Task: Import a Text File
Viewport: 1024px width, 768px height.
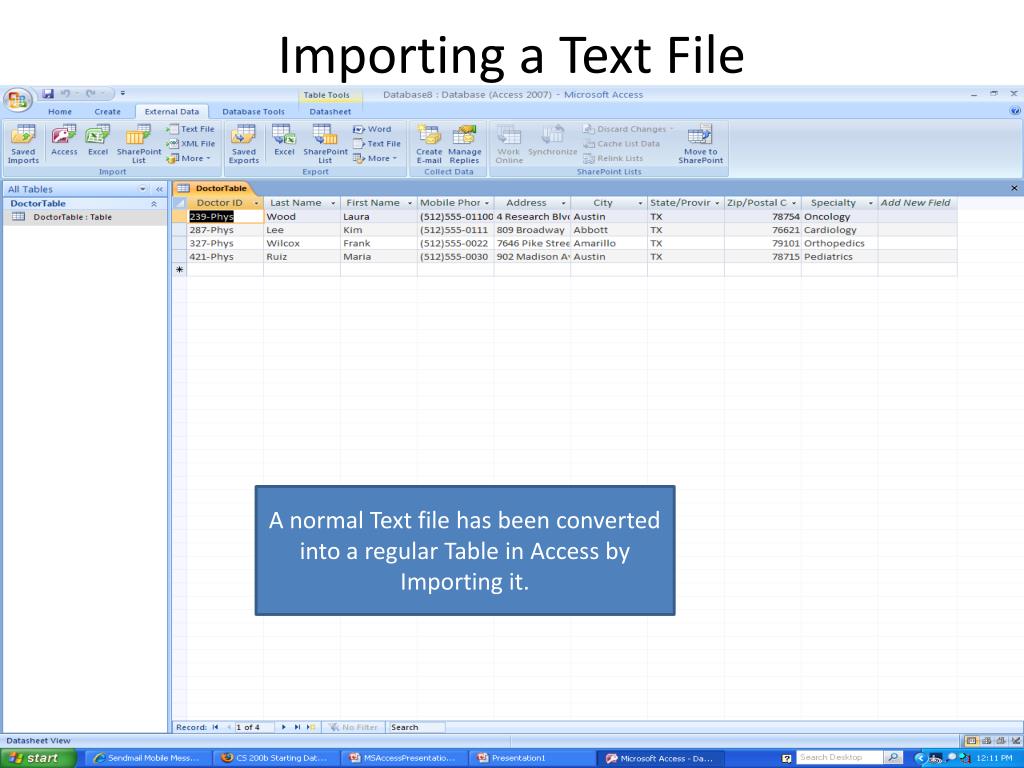Action: click(191, 129)
